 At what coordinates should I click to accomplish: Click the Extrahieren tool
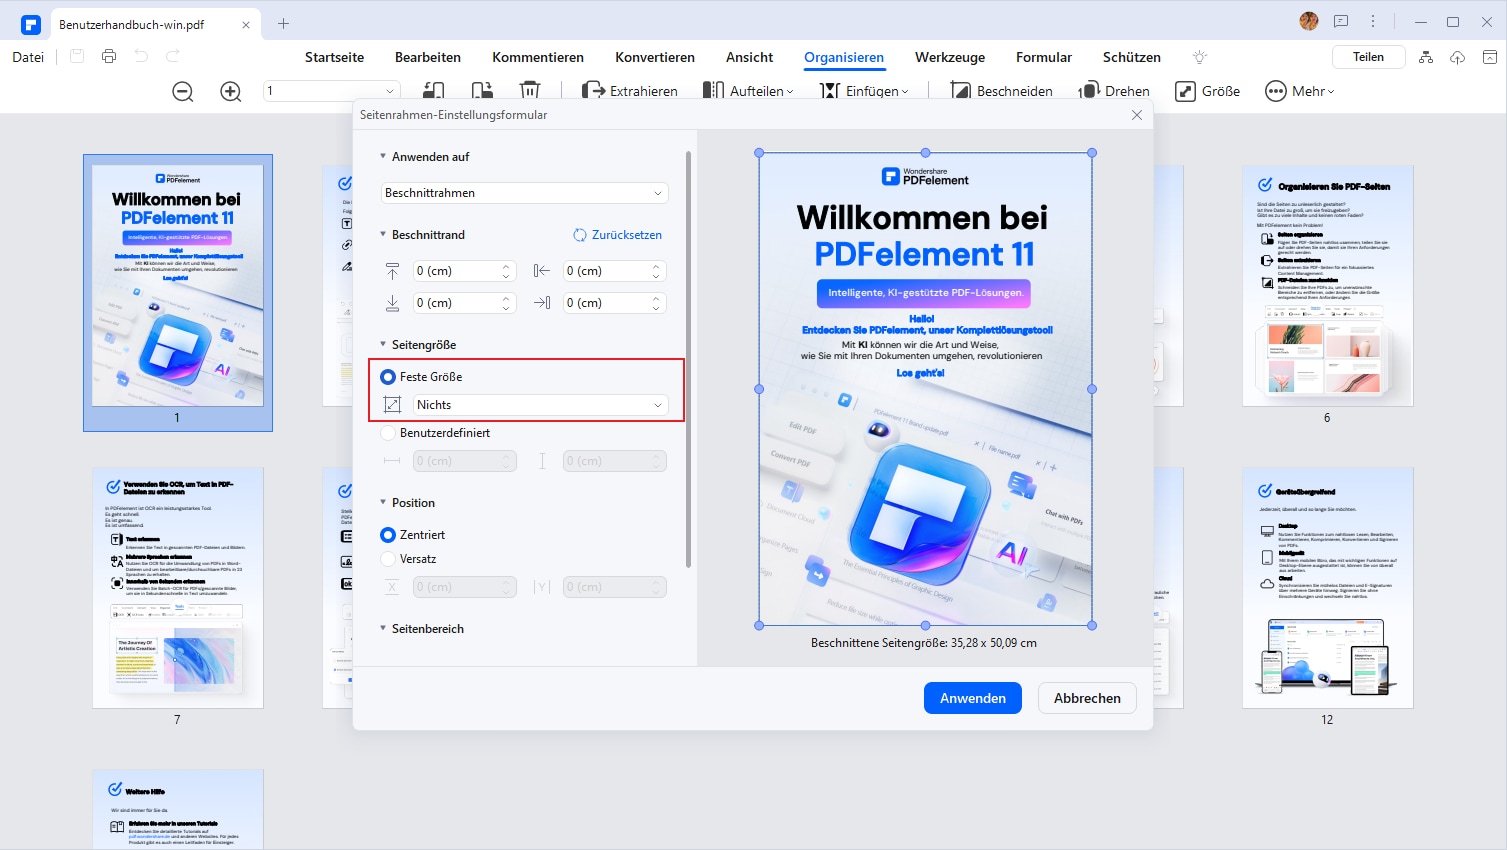(630, 91)
